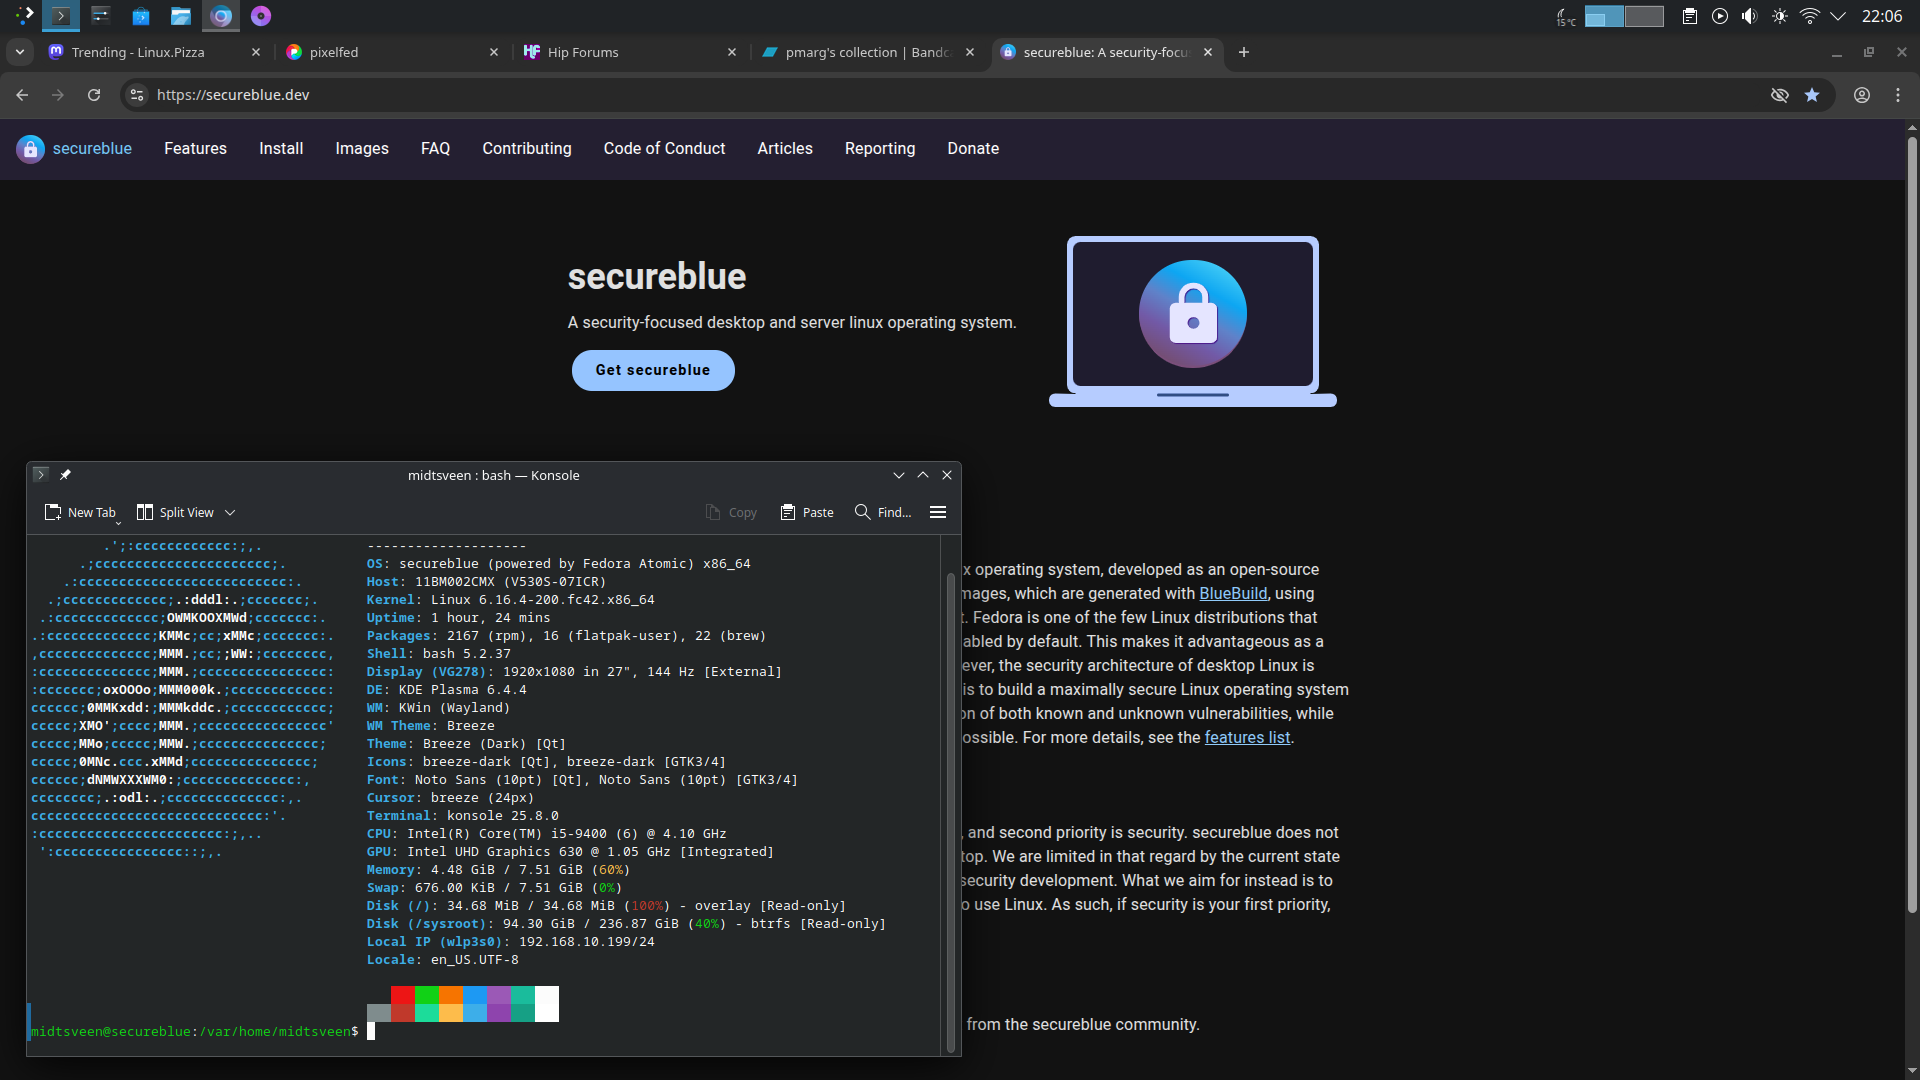Go back in browser history
This screenshot has width=1920, height=1080.
22,95
